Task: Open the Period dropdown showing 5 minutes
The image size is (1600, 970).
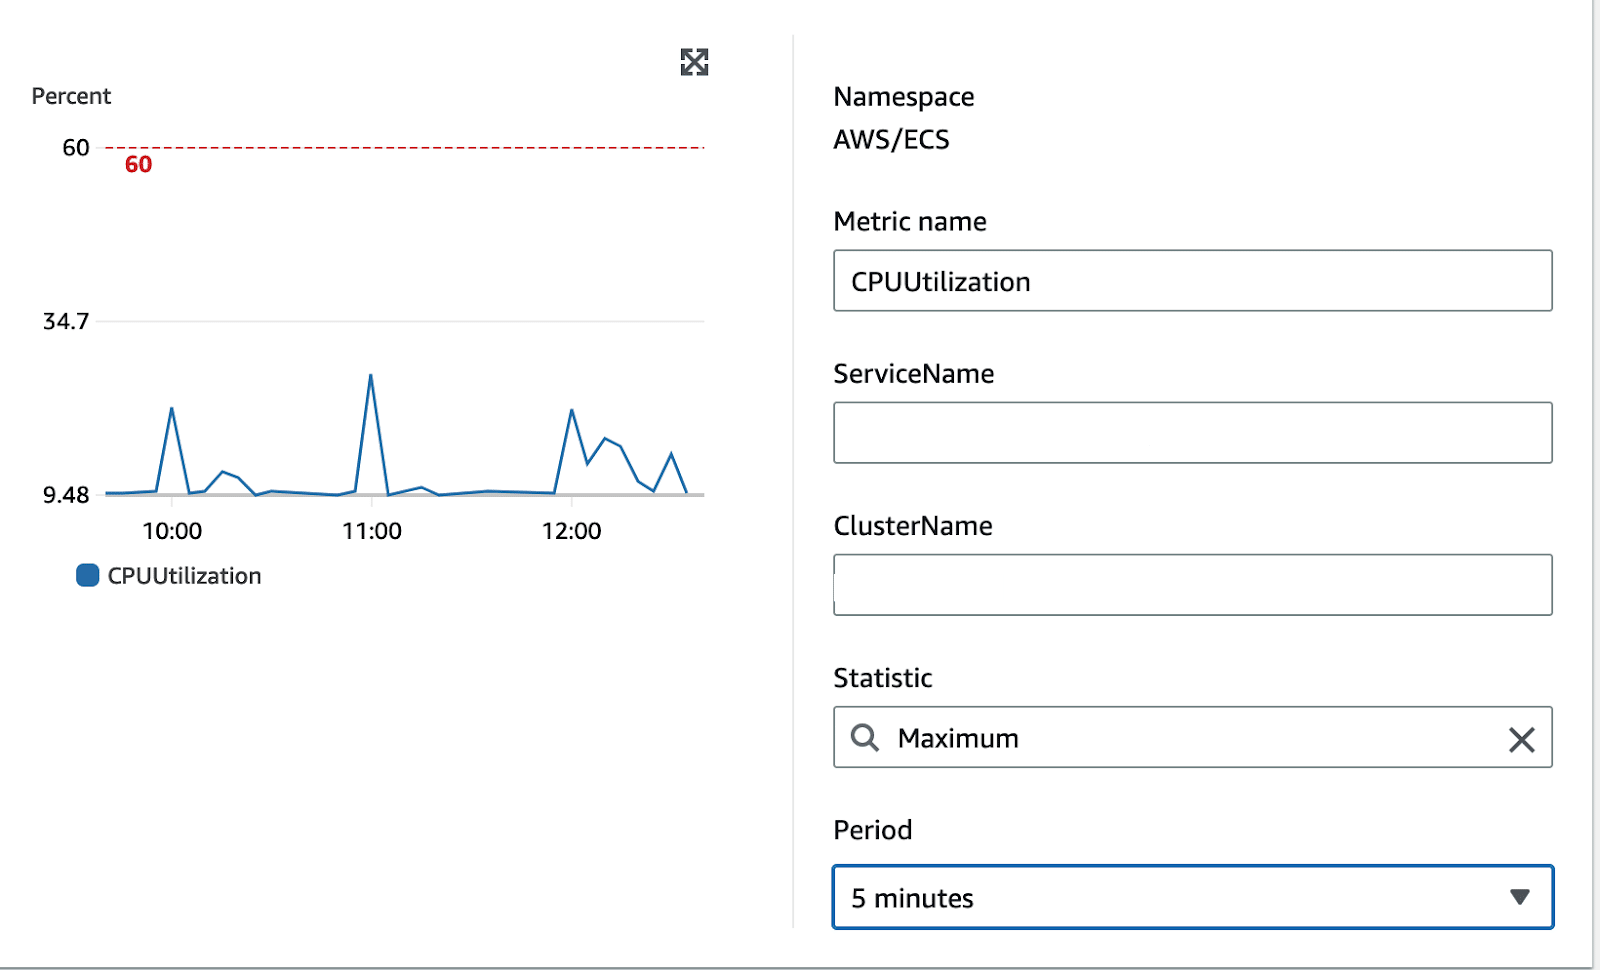Action: [1193, 897]
